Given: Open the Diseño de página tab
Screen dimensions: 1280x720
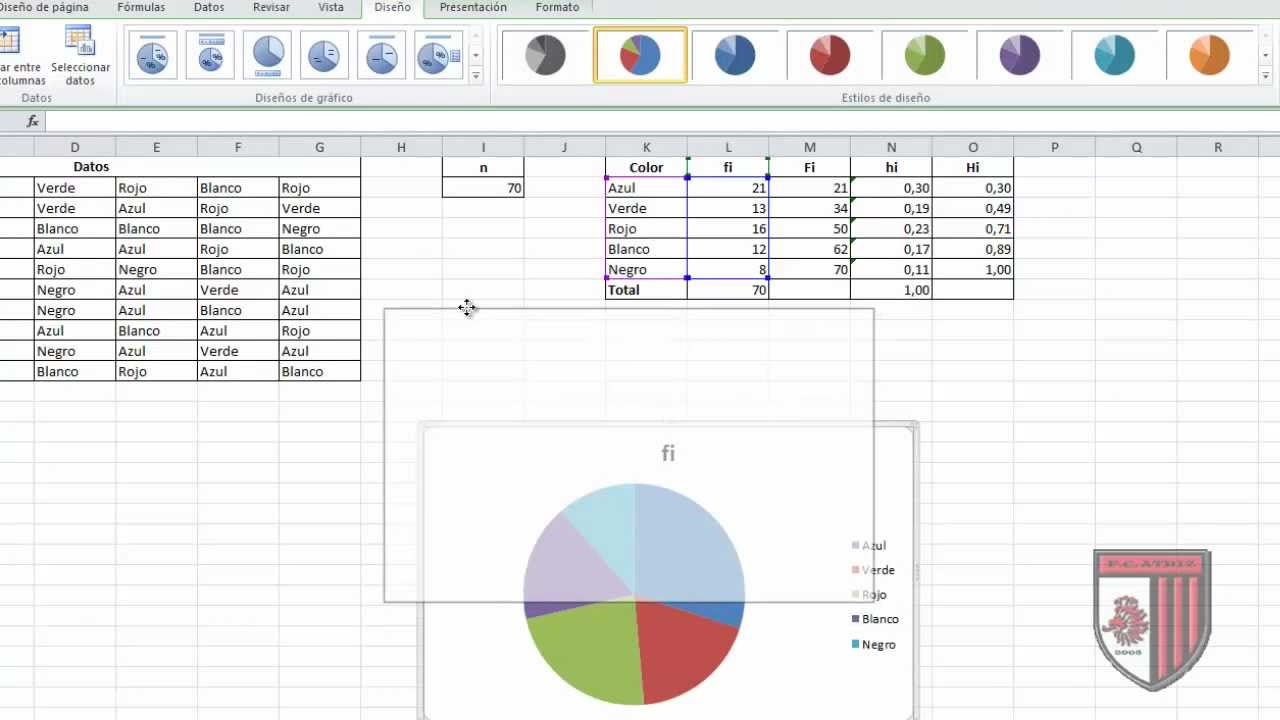Looking at the screenshot, I should pyautogui.click(x=45, y=7).
